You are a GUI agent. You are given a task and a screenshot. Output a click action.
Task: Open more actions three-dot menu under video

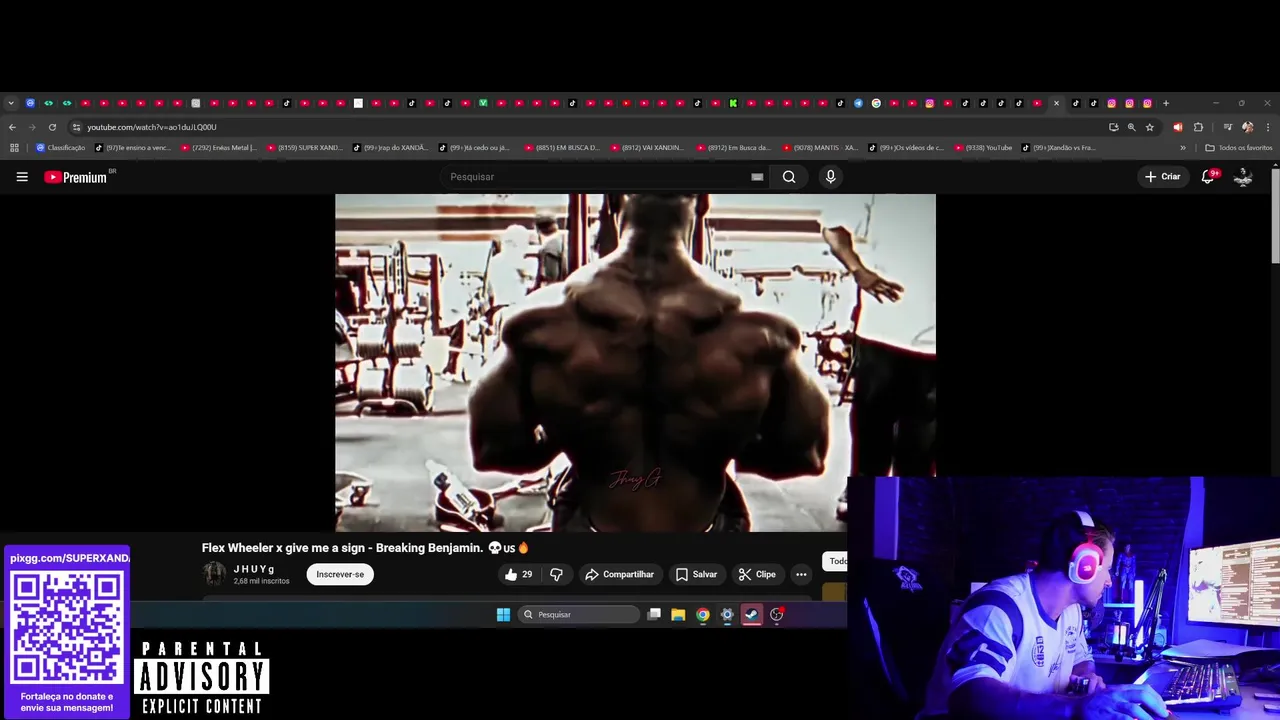pos(801,574)
